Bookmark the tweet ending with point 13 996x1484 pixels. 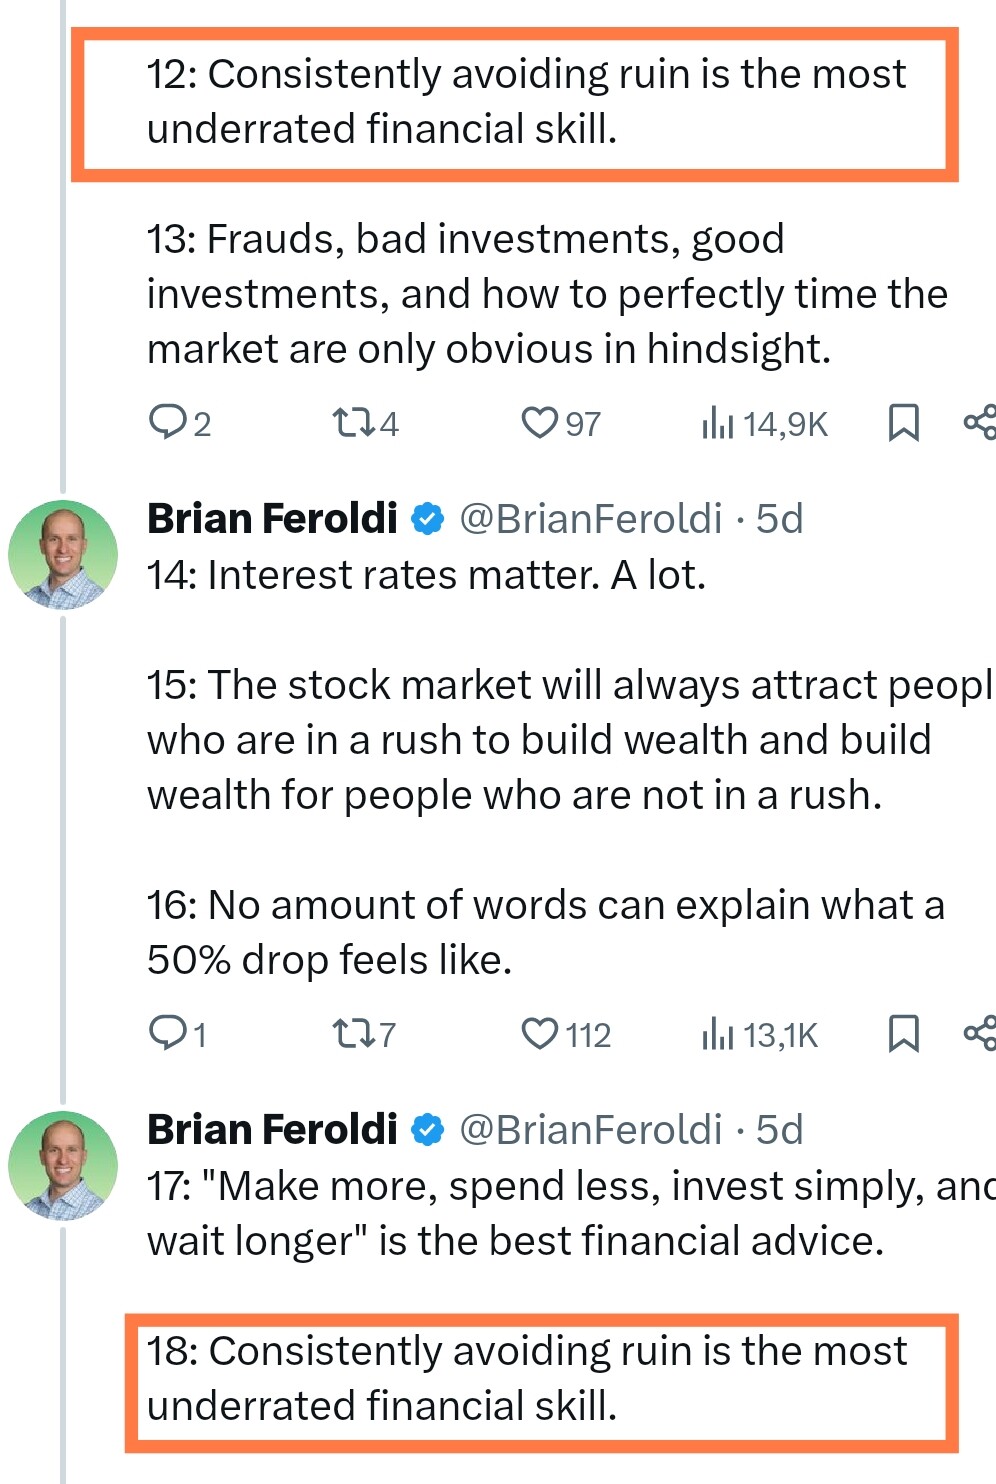(x=904, y=422)
